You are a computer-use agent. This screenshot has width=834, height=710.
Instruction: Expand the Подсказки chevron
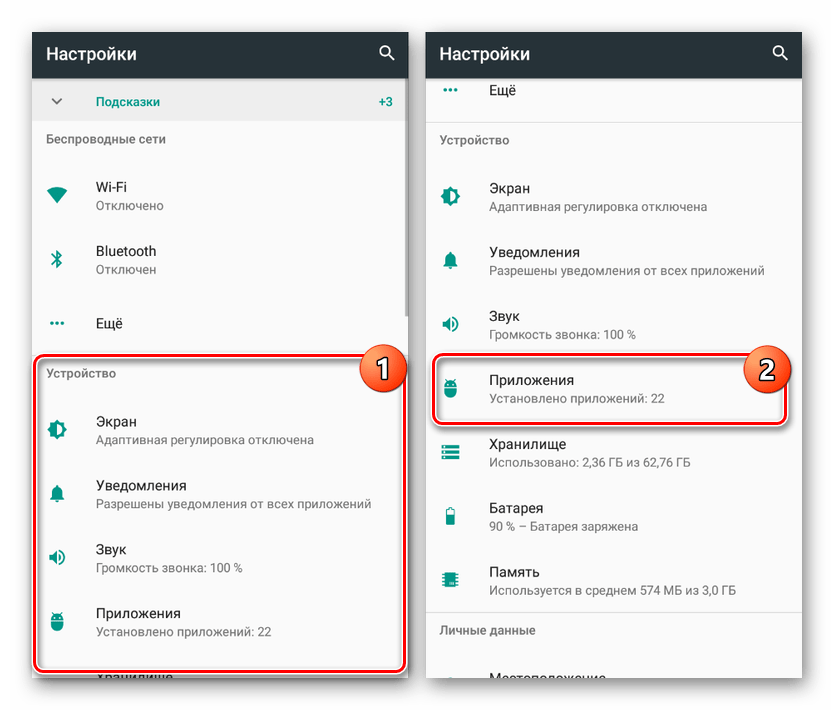point(57,101)
